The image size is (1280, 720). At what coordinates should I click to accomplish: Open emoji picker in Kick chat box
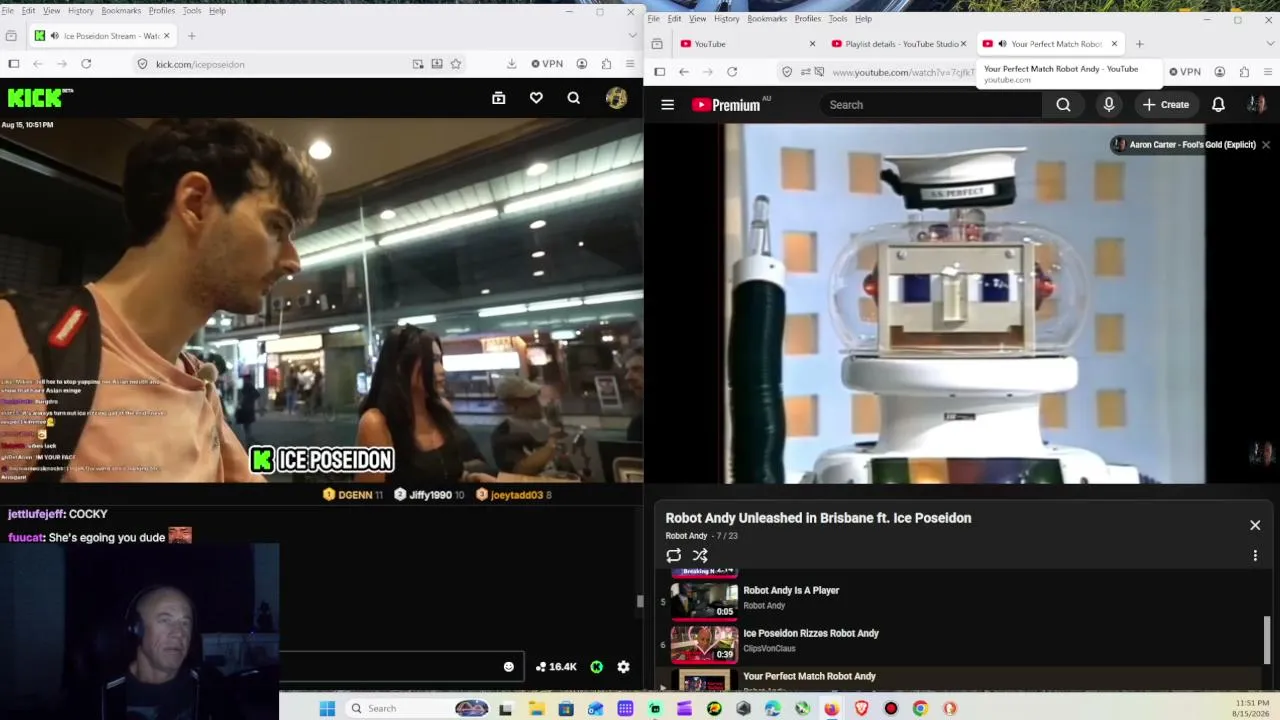[x=508, y=667]
